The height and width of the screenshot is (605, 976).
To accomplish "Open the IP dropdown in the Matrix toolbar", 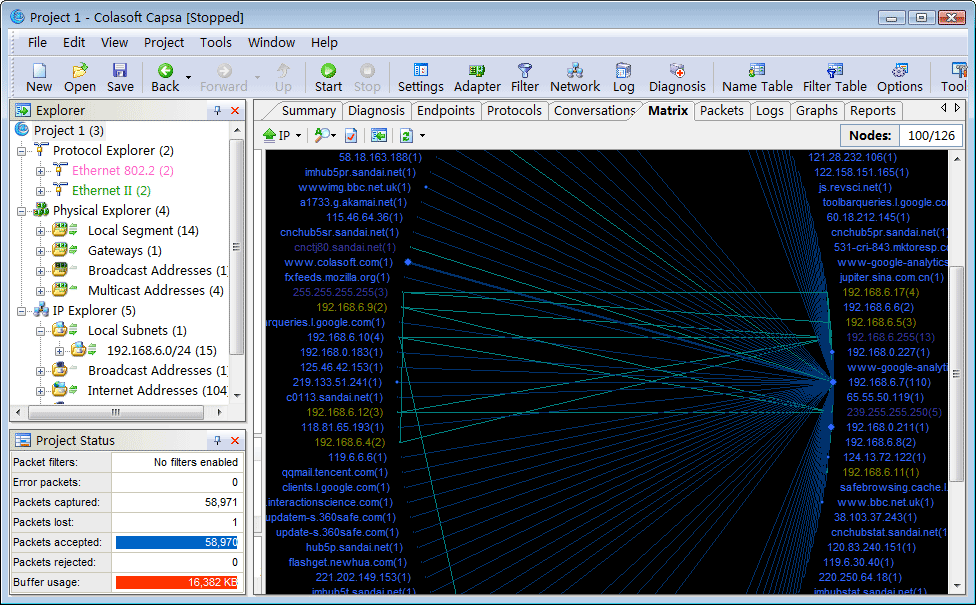I will coord(298,135).
